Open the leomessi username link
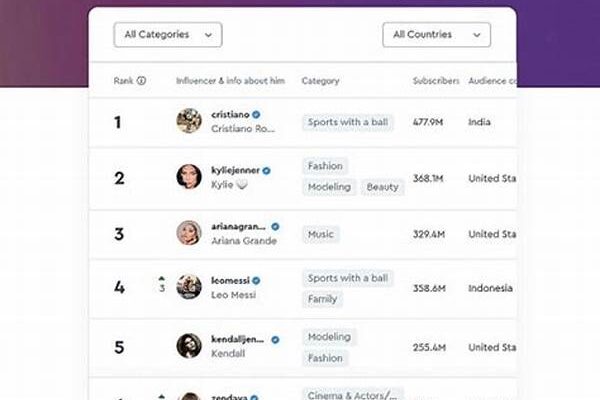Image resolution: width=600 pixels, height=400 pixels. [229, 281]
